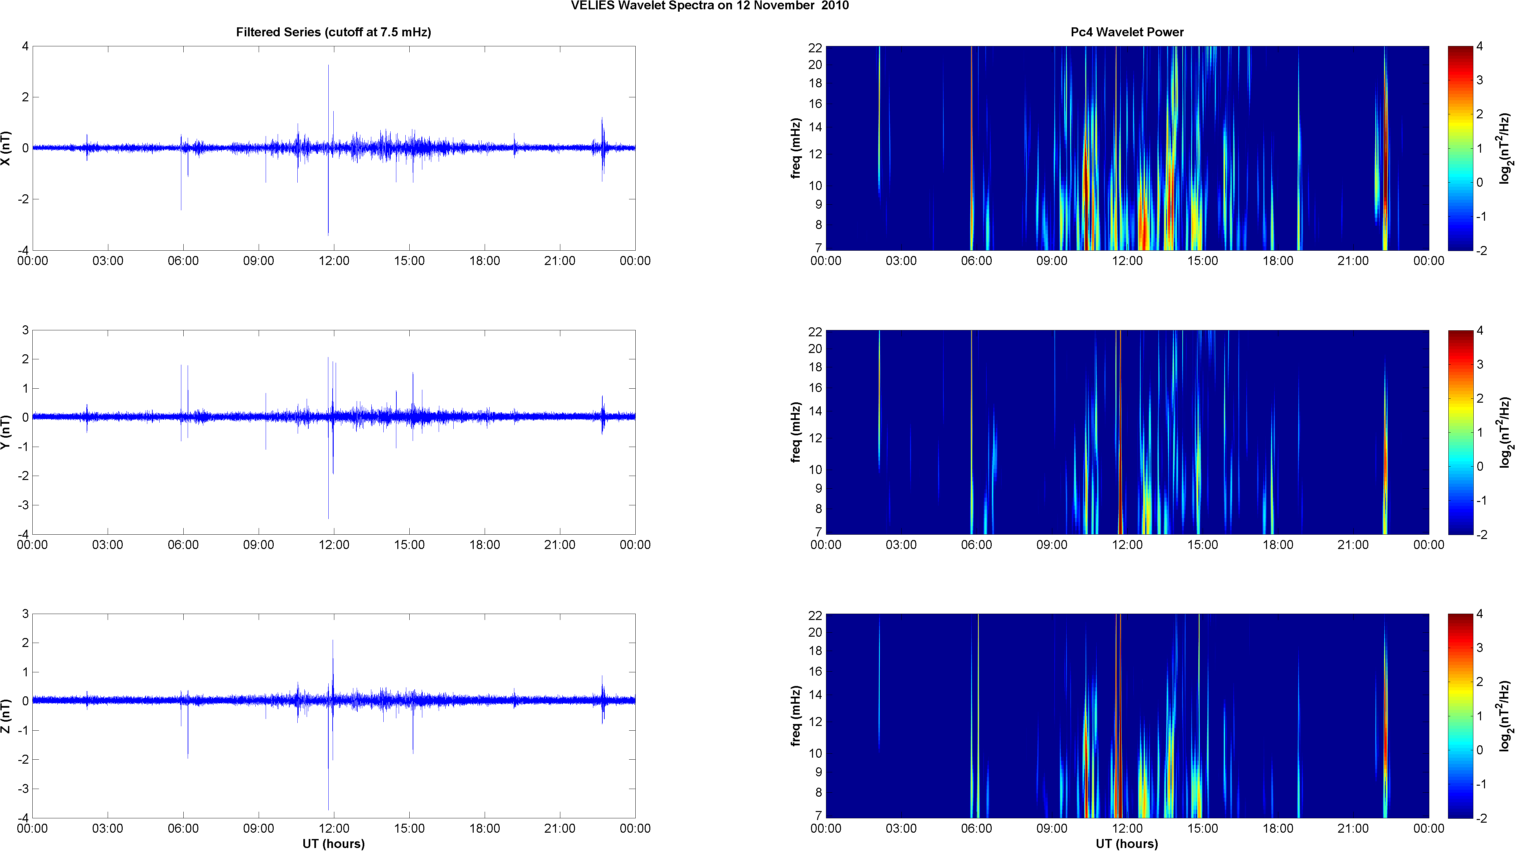Click the bottom wavelet plot's 'freq (mHz)' label

click(796, 716)
